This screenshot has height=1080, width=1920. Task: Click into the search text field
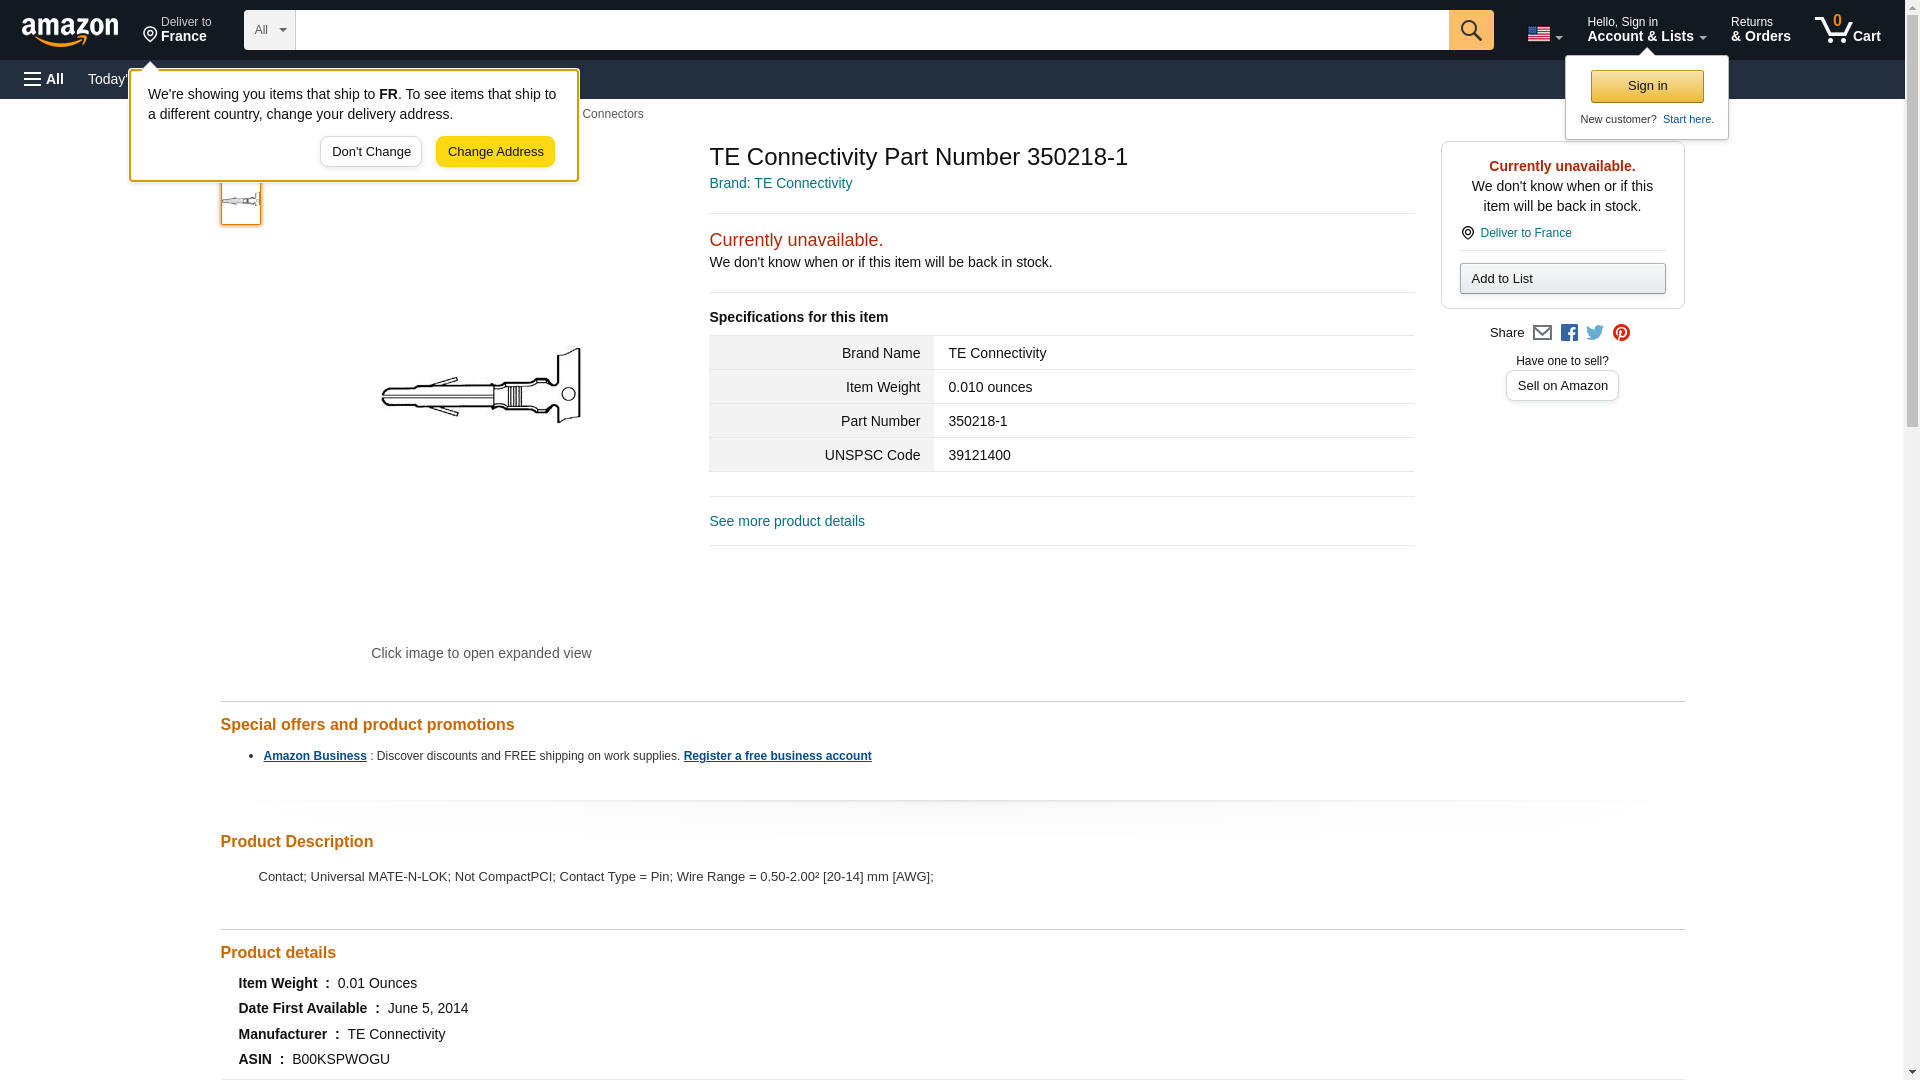870,30
